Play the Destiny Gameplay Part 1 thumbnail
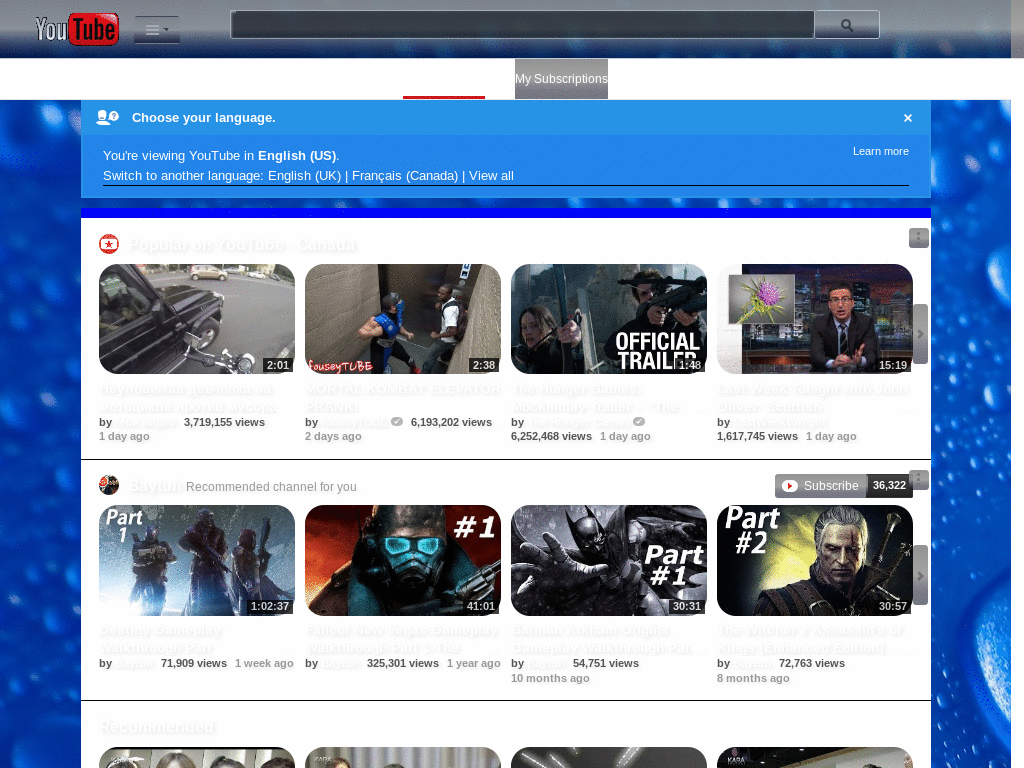Screen dimensions: 1024x768 click(197, 560)
